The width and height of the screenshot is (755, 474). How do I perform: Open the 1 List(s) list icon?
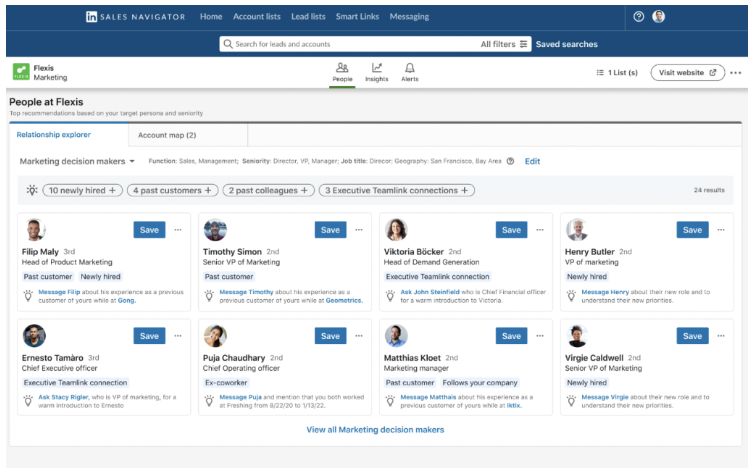click(x=600, y=73)
